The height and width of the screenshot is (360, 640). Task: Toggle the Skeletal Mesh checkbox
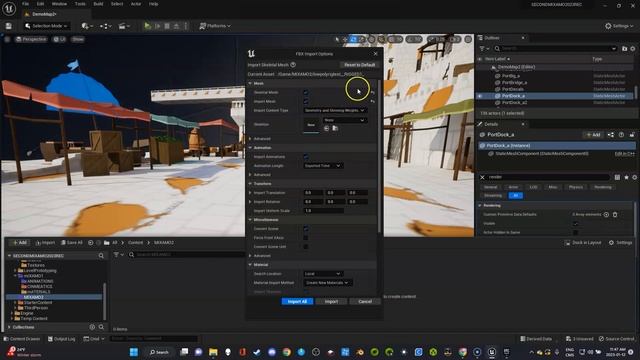(x=306, y=93)
